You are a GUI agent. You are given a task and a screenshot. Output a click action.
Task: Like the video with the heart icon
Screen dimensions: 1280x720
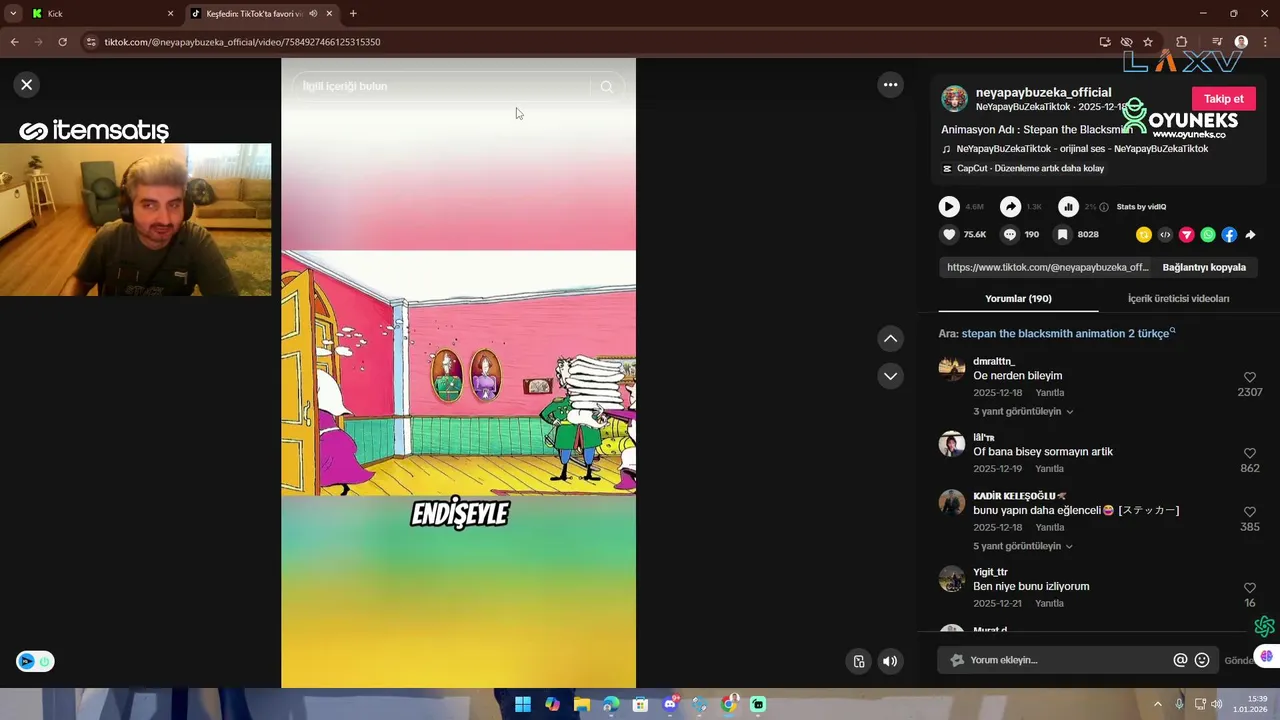click(949, 235)
